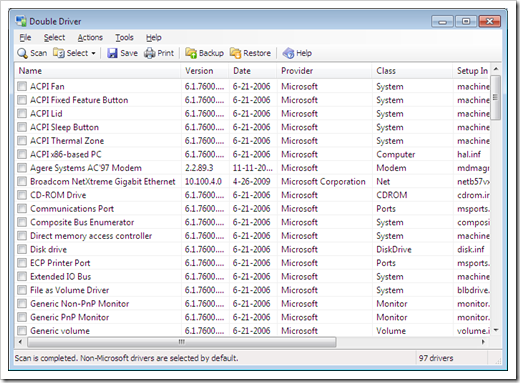The image size is (520, 383).
Task: Click the horizontal scrollbar right arrow
Action: (483, 342)
